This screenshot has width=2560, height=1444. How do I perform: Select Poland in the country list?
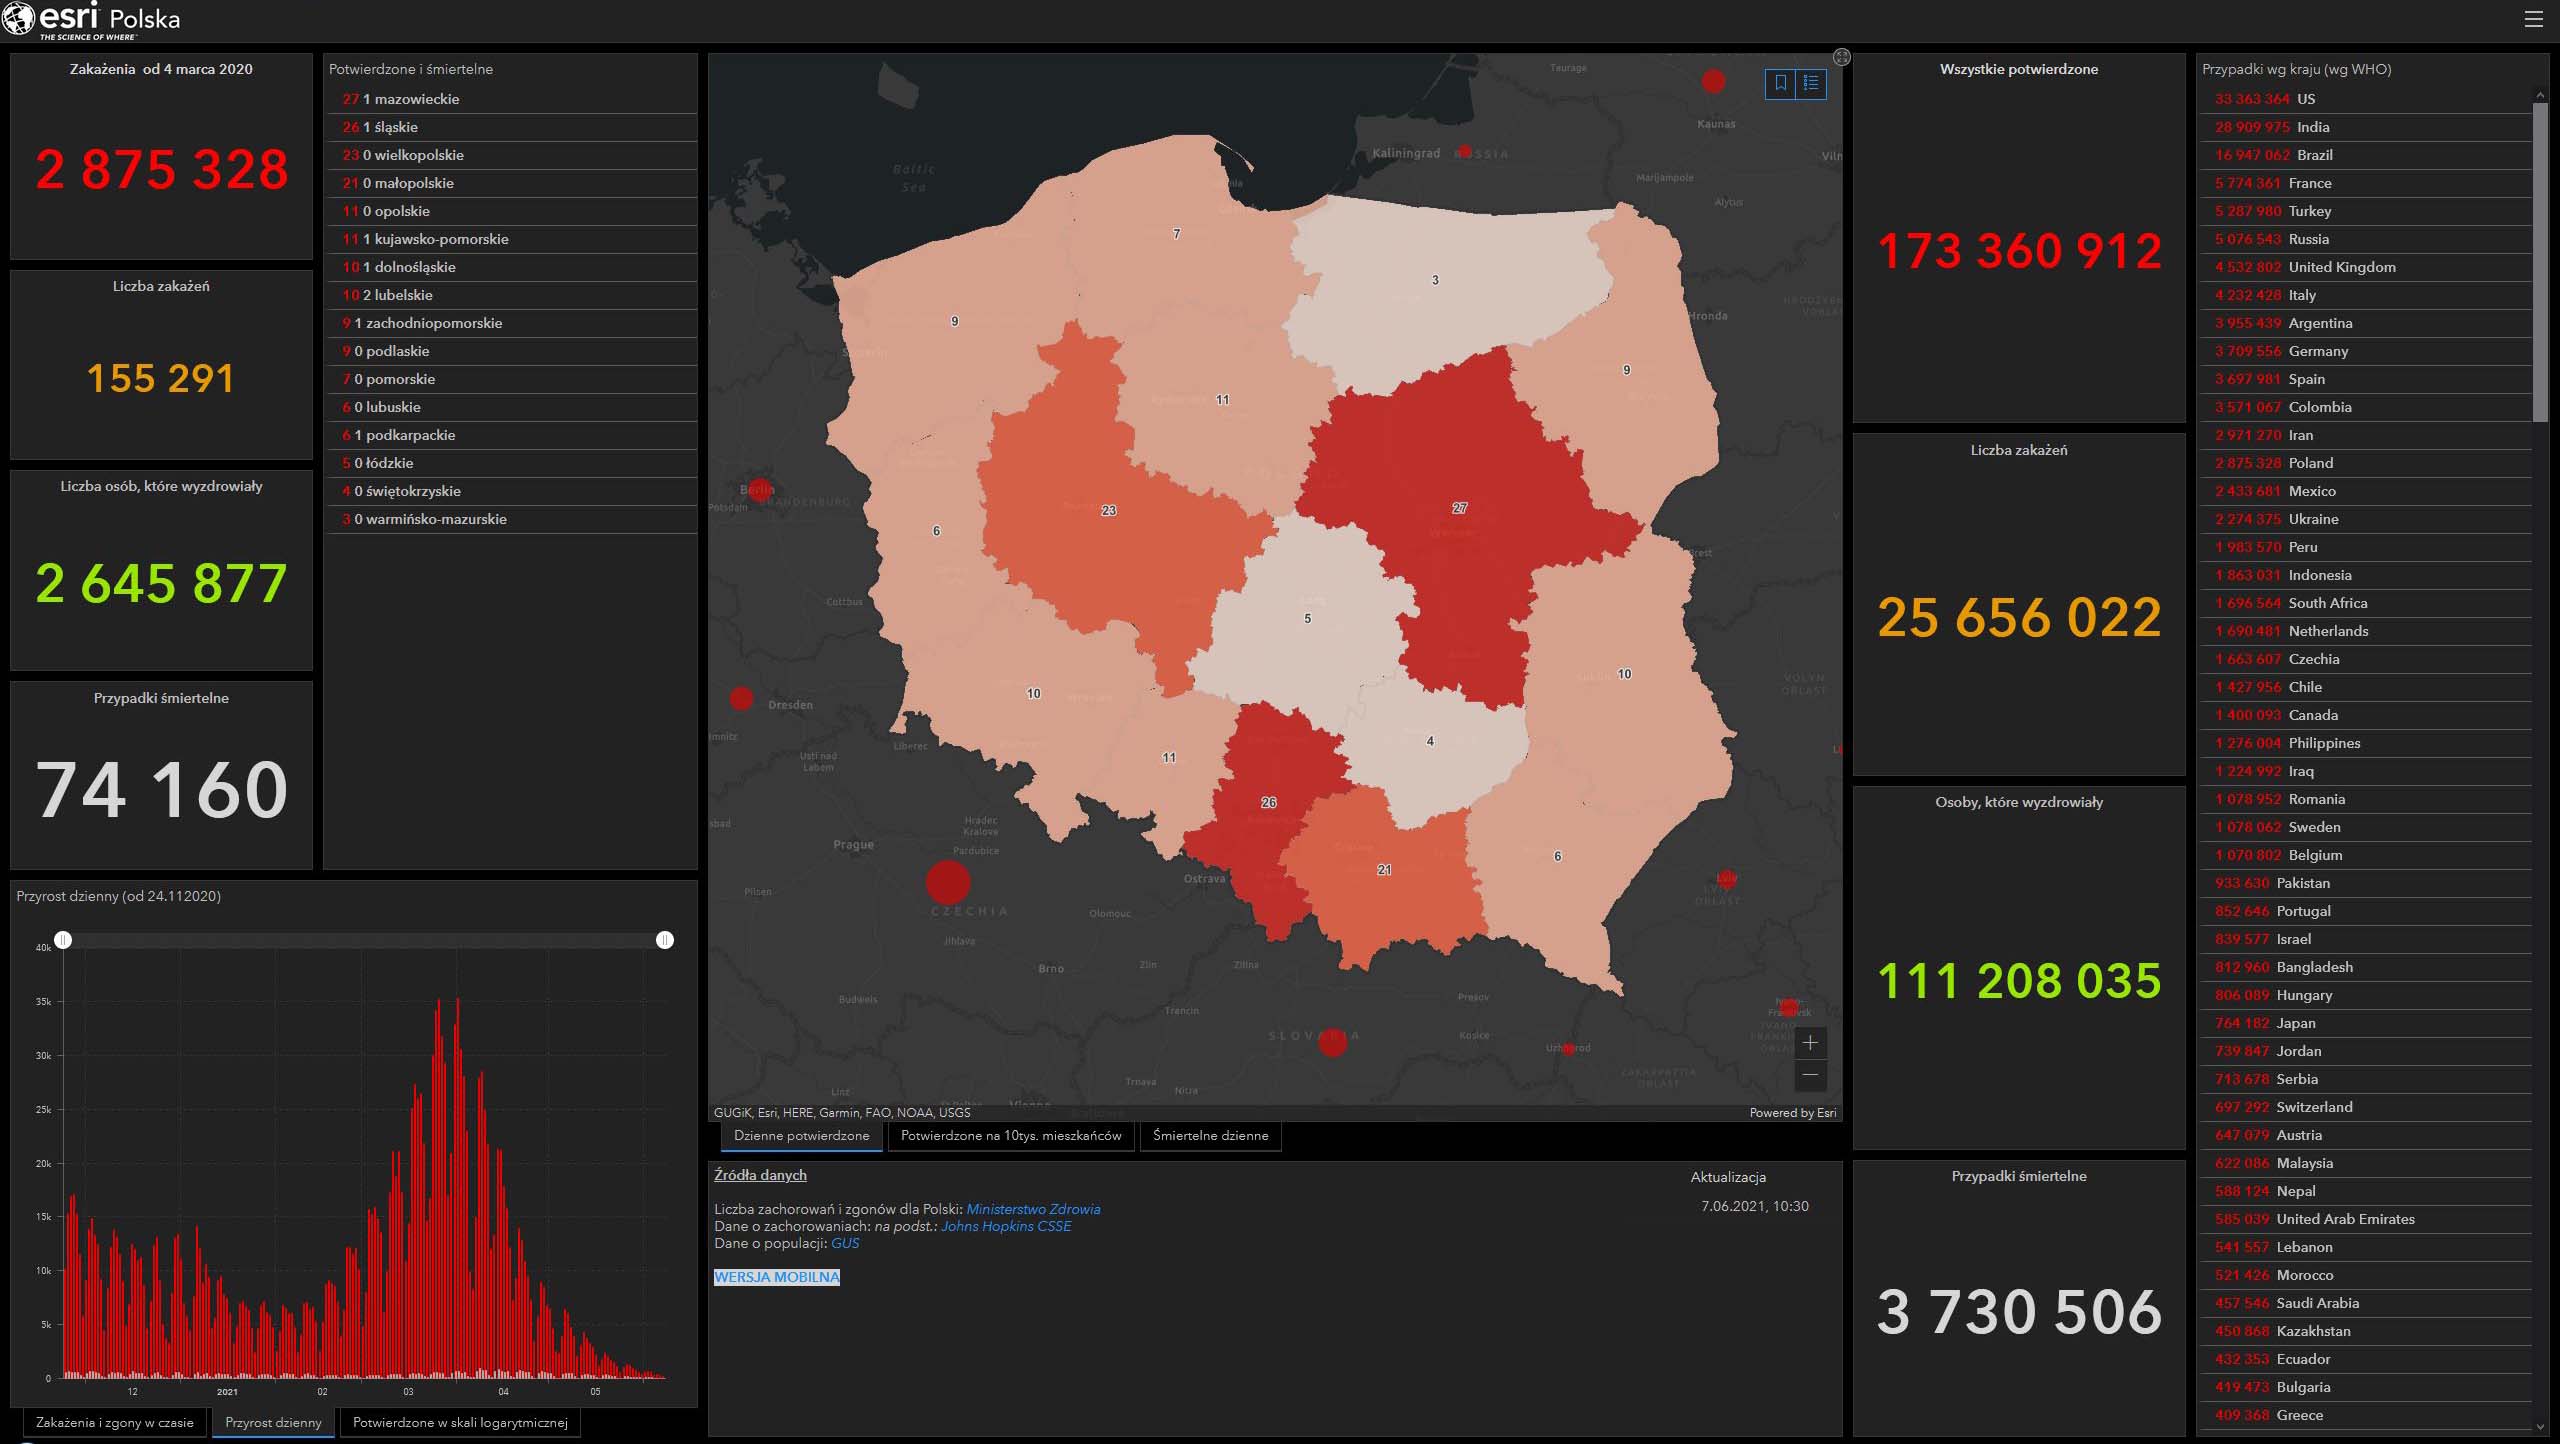[x=2310, y=463]
